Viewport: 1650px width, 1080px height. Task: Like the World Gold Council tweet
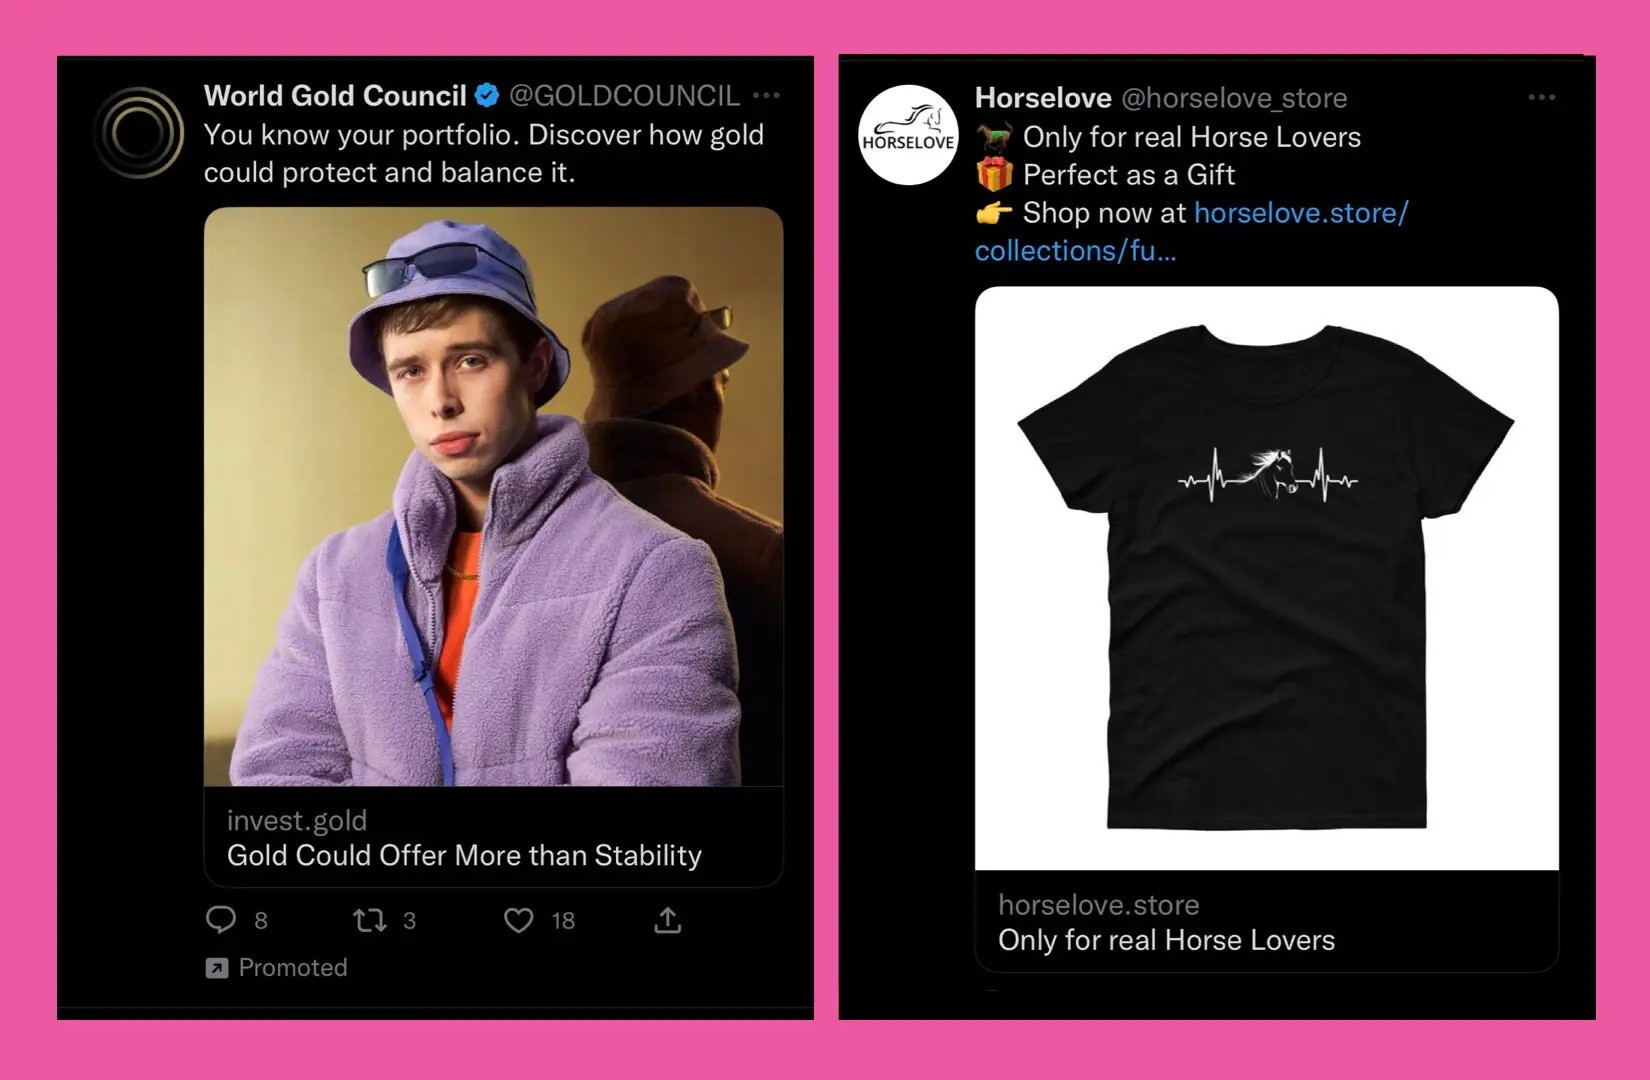pyautogui.click(x=518, y=920)
